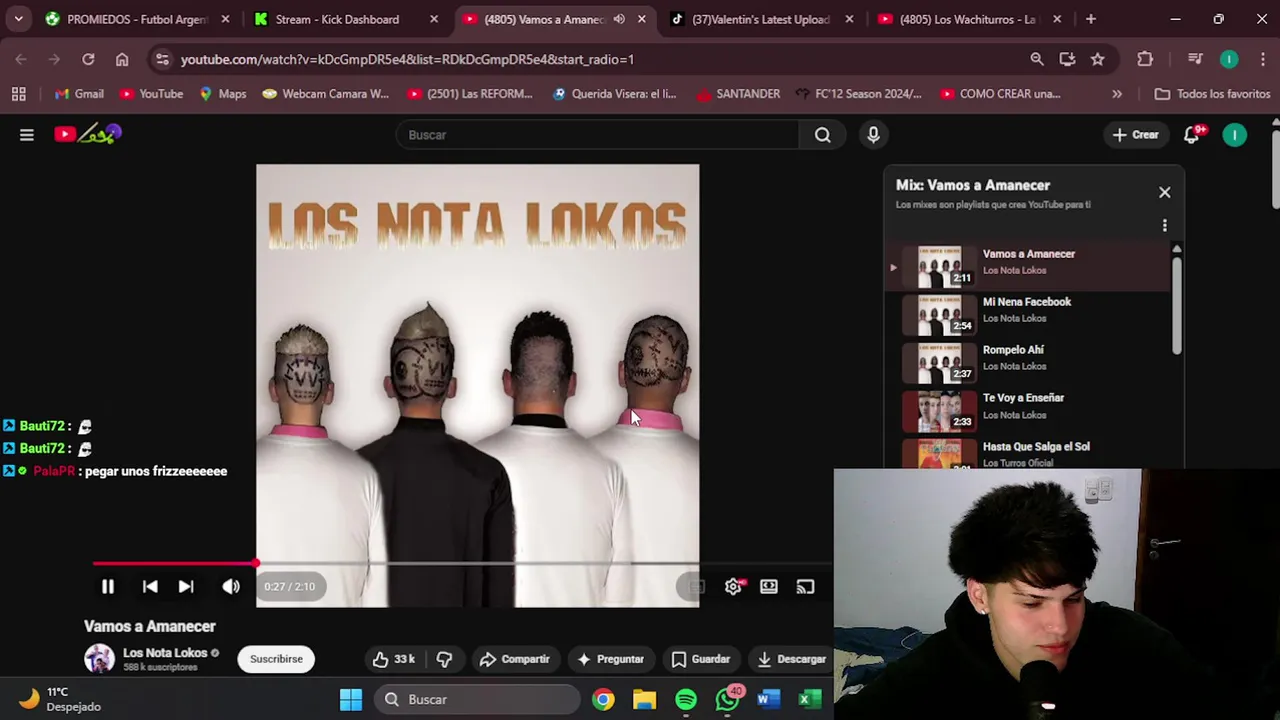The image size is (1280, 720).
Task: Open the Crear create menu
Action: click(1135, 135)
